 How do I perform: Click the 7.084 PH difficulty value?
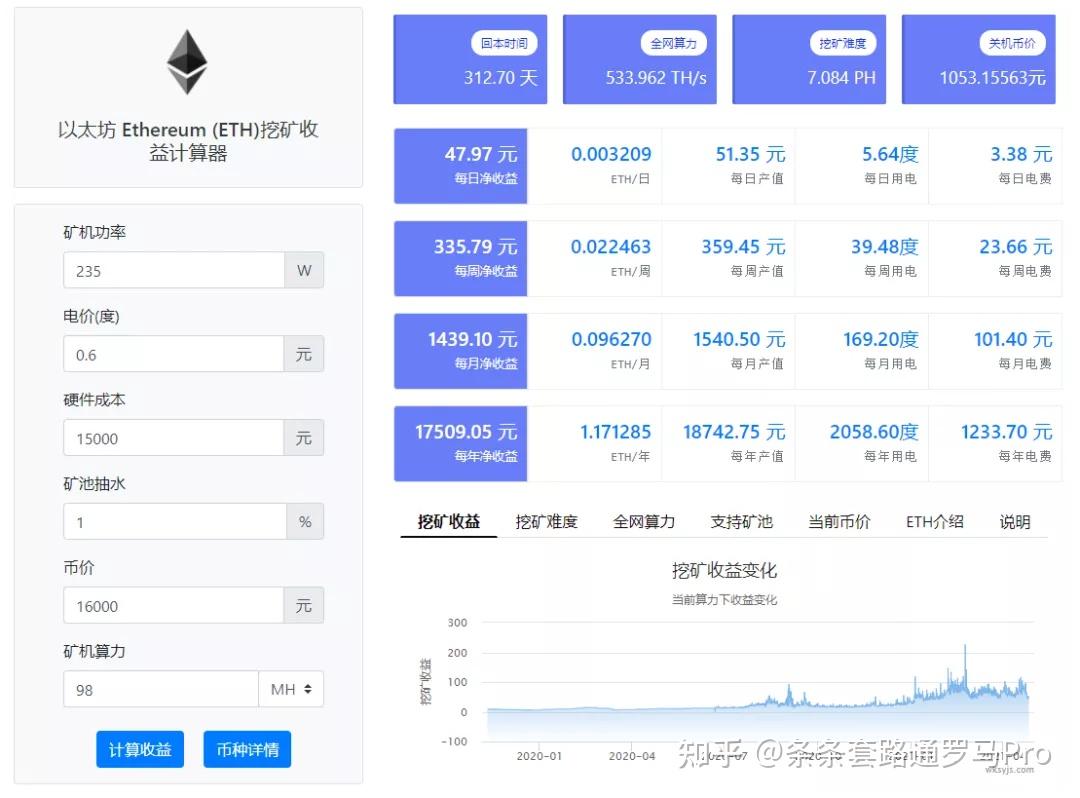point(842,78)
